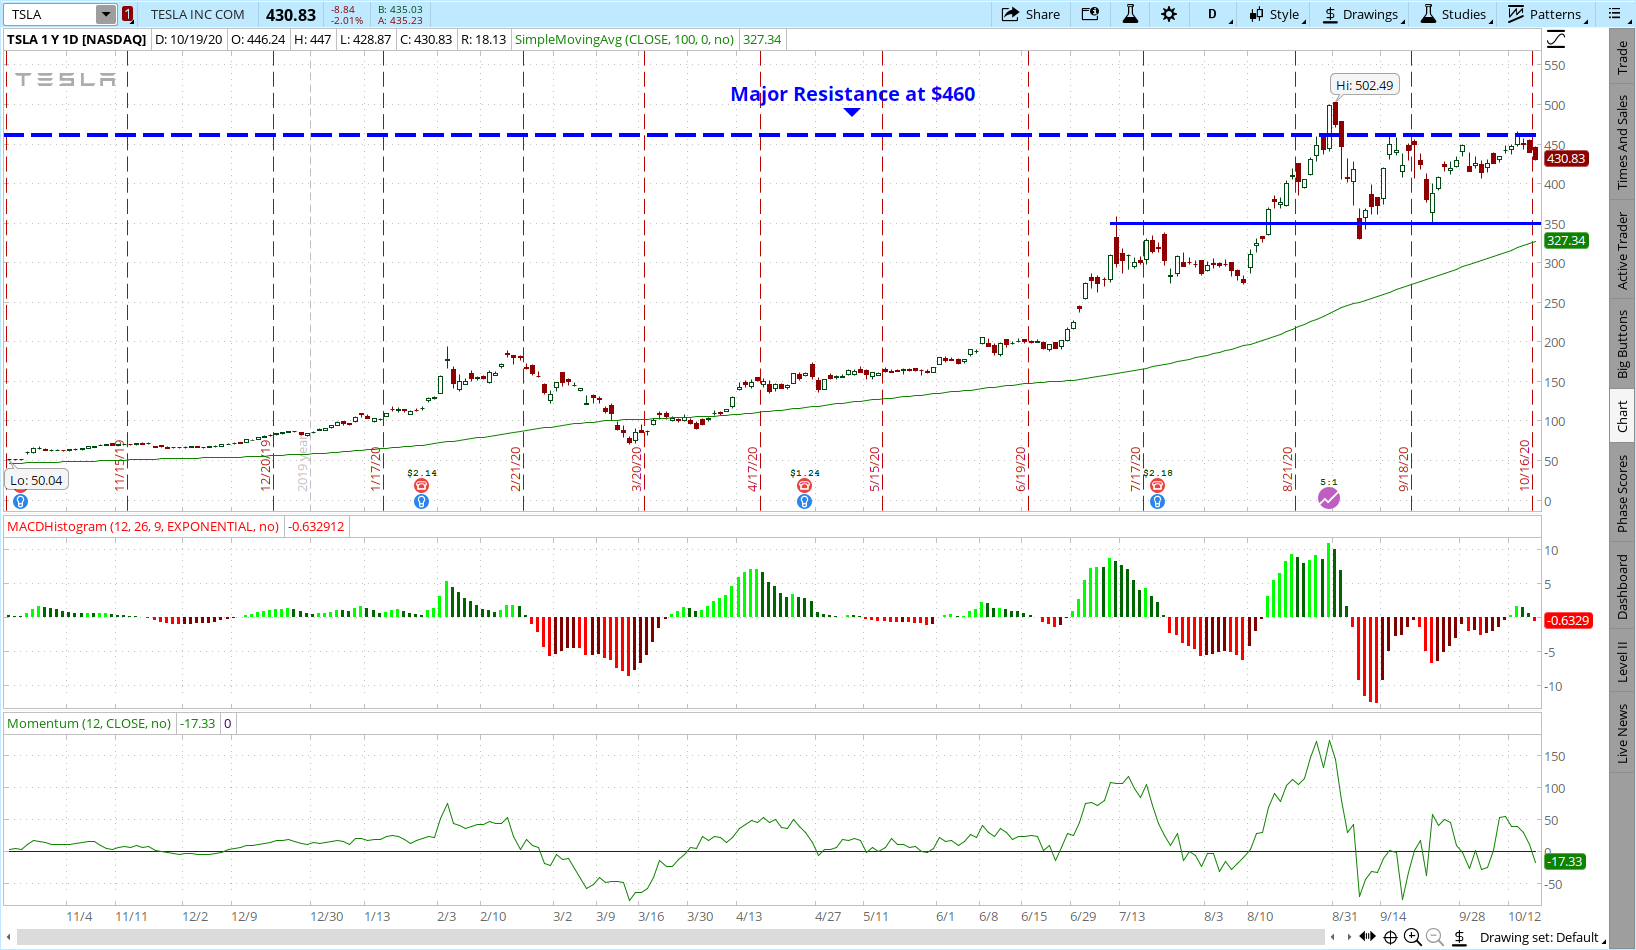Open the symbol dropdown arrow next to TSLA

(106, 14)
